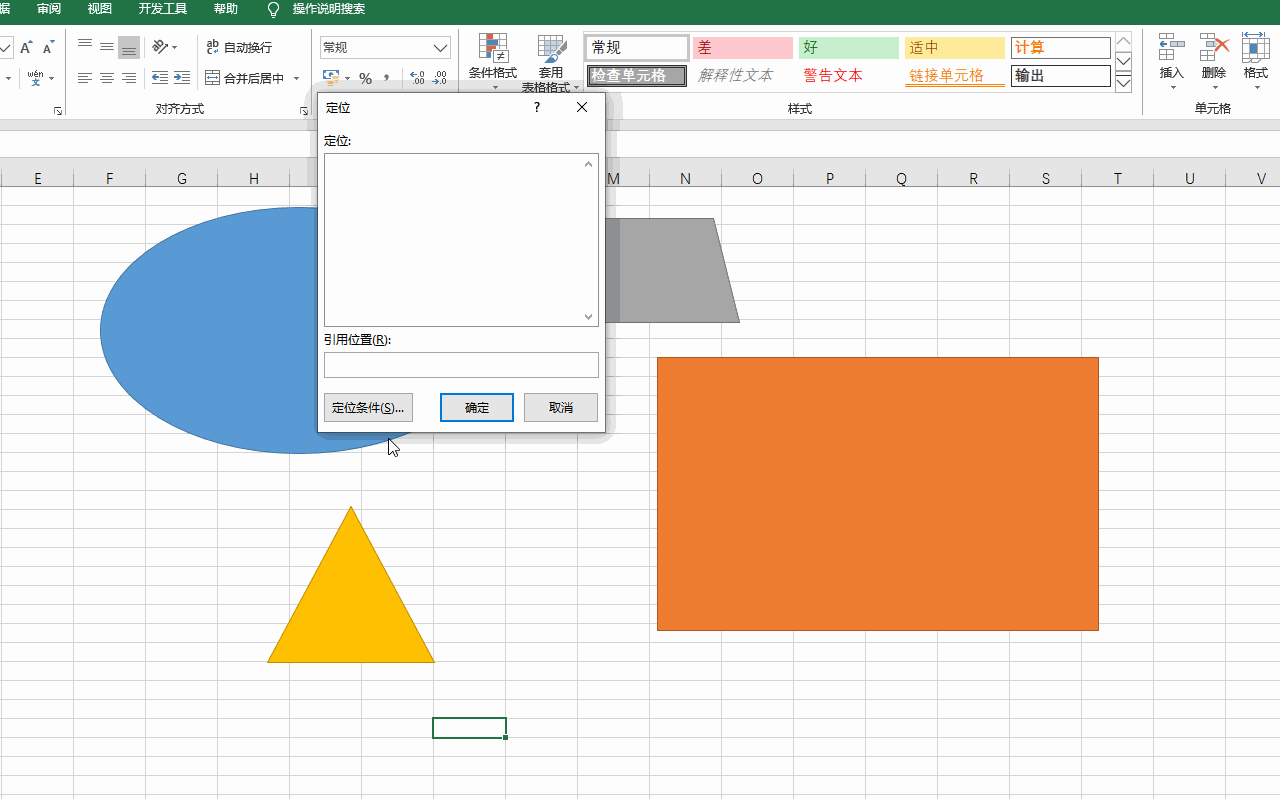This screenshot has height=799, width=1280.
Task: Apply the green 好 cell style
Action: tap(848, 48)
